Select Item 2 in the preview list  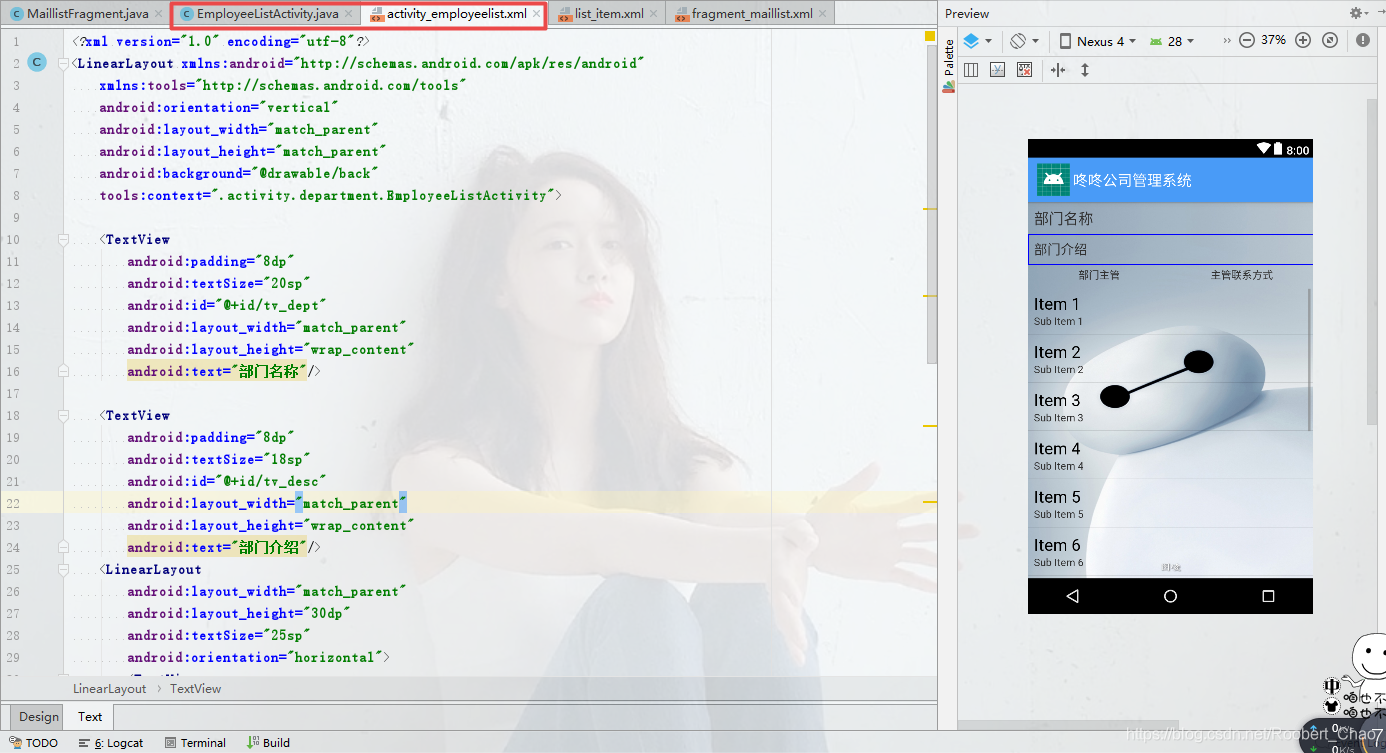click(x=1168, y=359)
